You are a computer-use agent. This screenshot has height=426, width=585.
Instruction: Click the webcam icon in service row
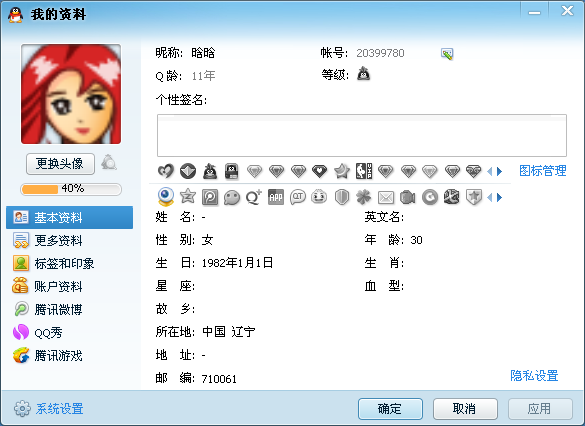pos(166,196)
